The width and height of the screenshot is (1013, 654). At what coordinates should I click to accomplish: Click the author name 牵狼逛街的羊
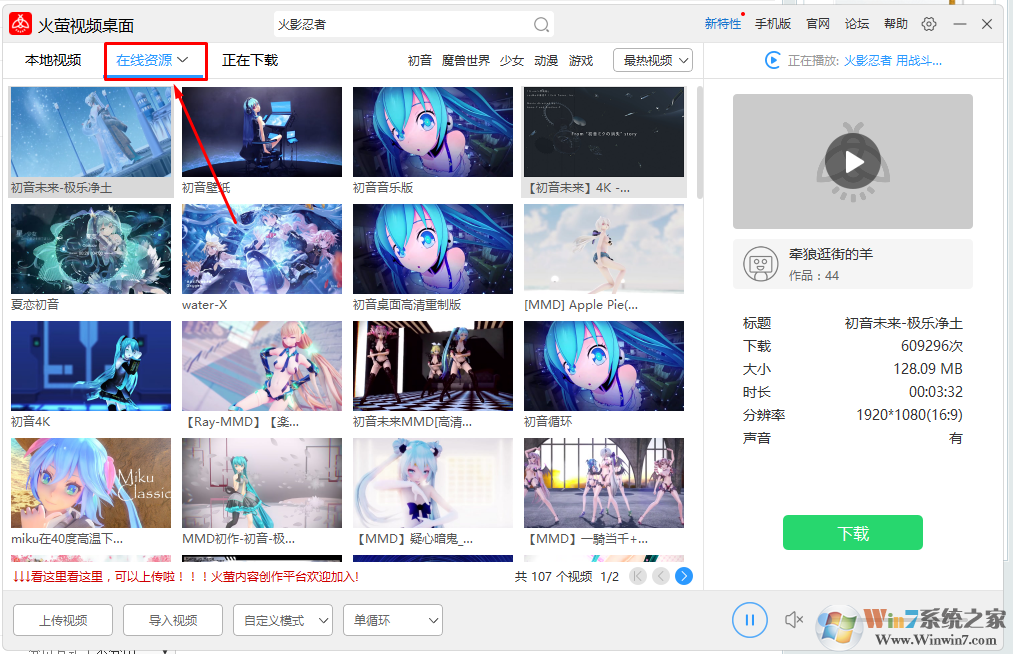pyautogui.click(x=831, y=254)
